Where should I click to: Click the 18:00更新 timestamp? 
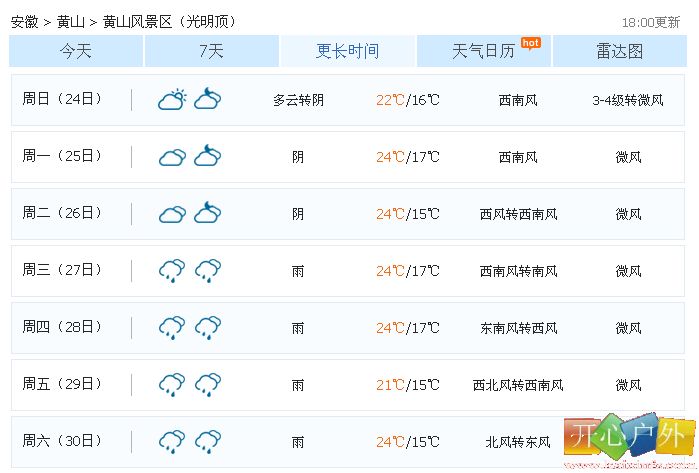click(x=651, y=22)
